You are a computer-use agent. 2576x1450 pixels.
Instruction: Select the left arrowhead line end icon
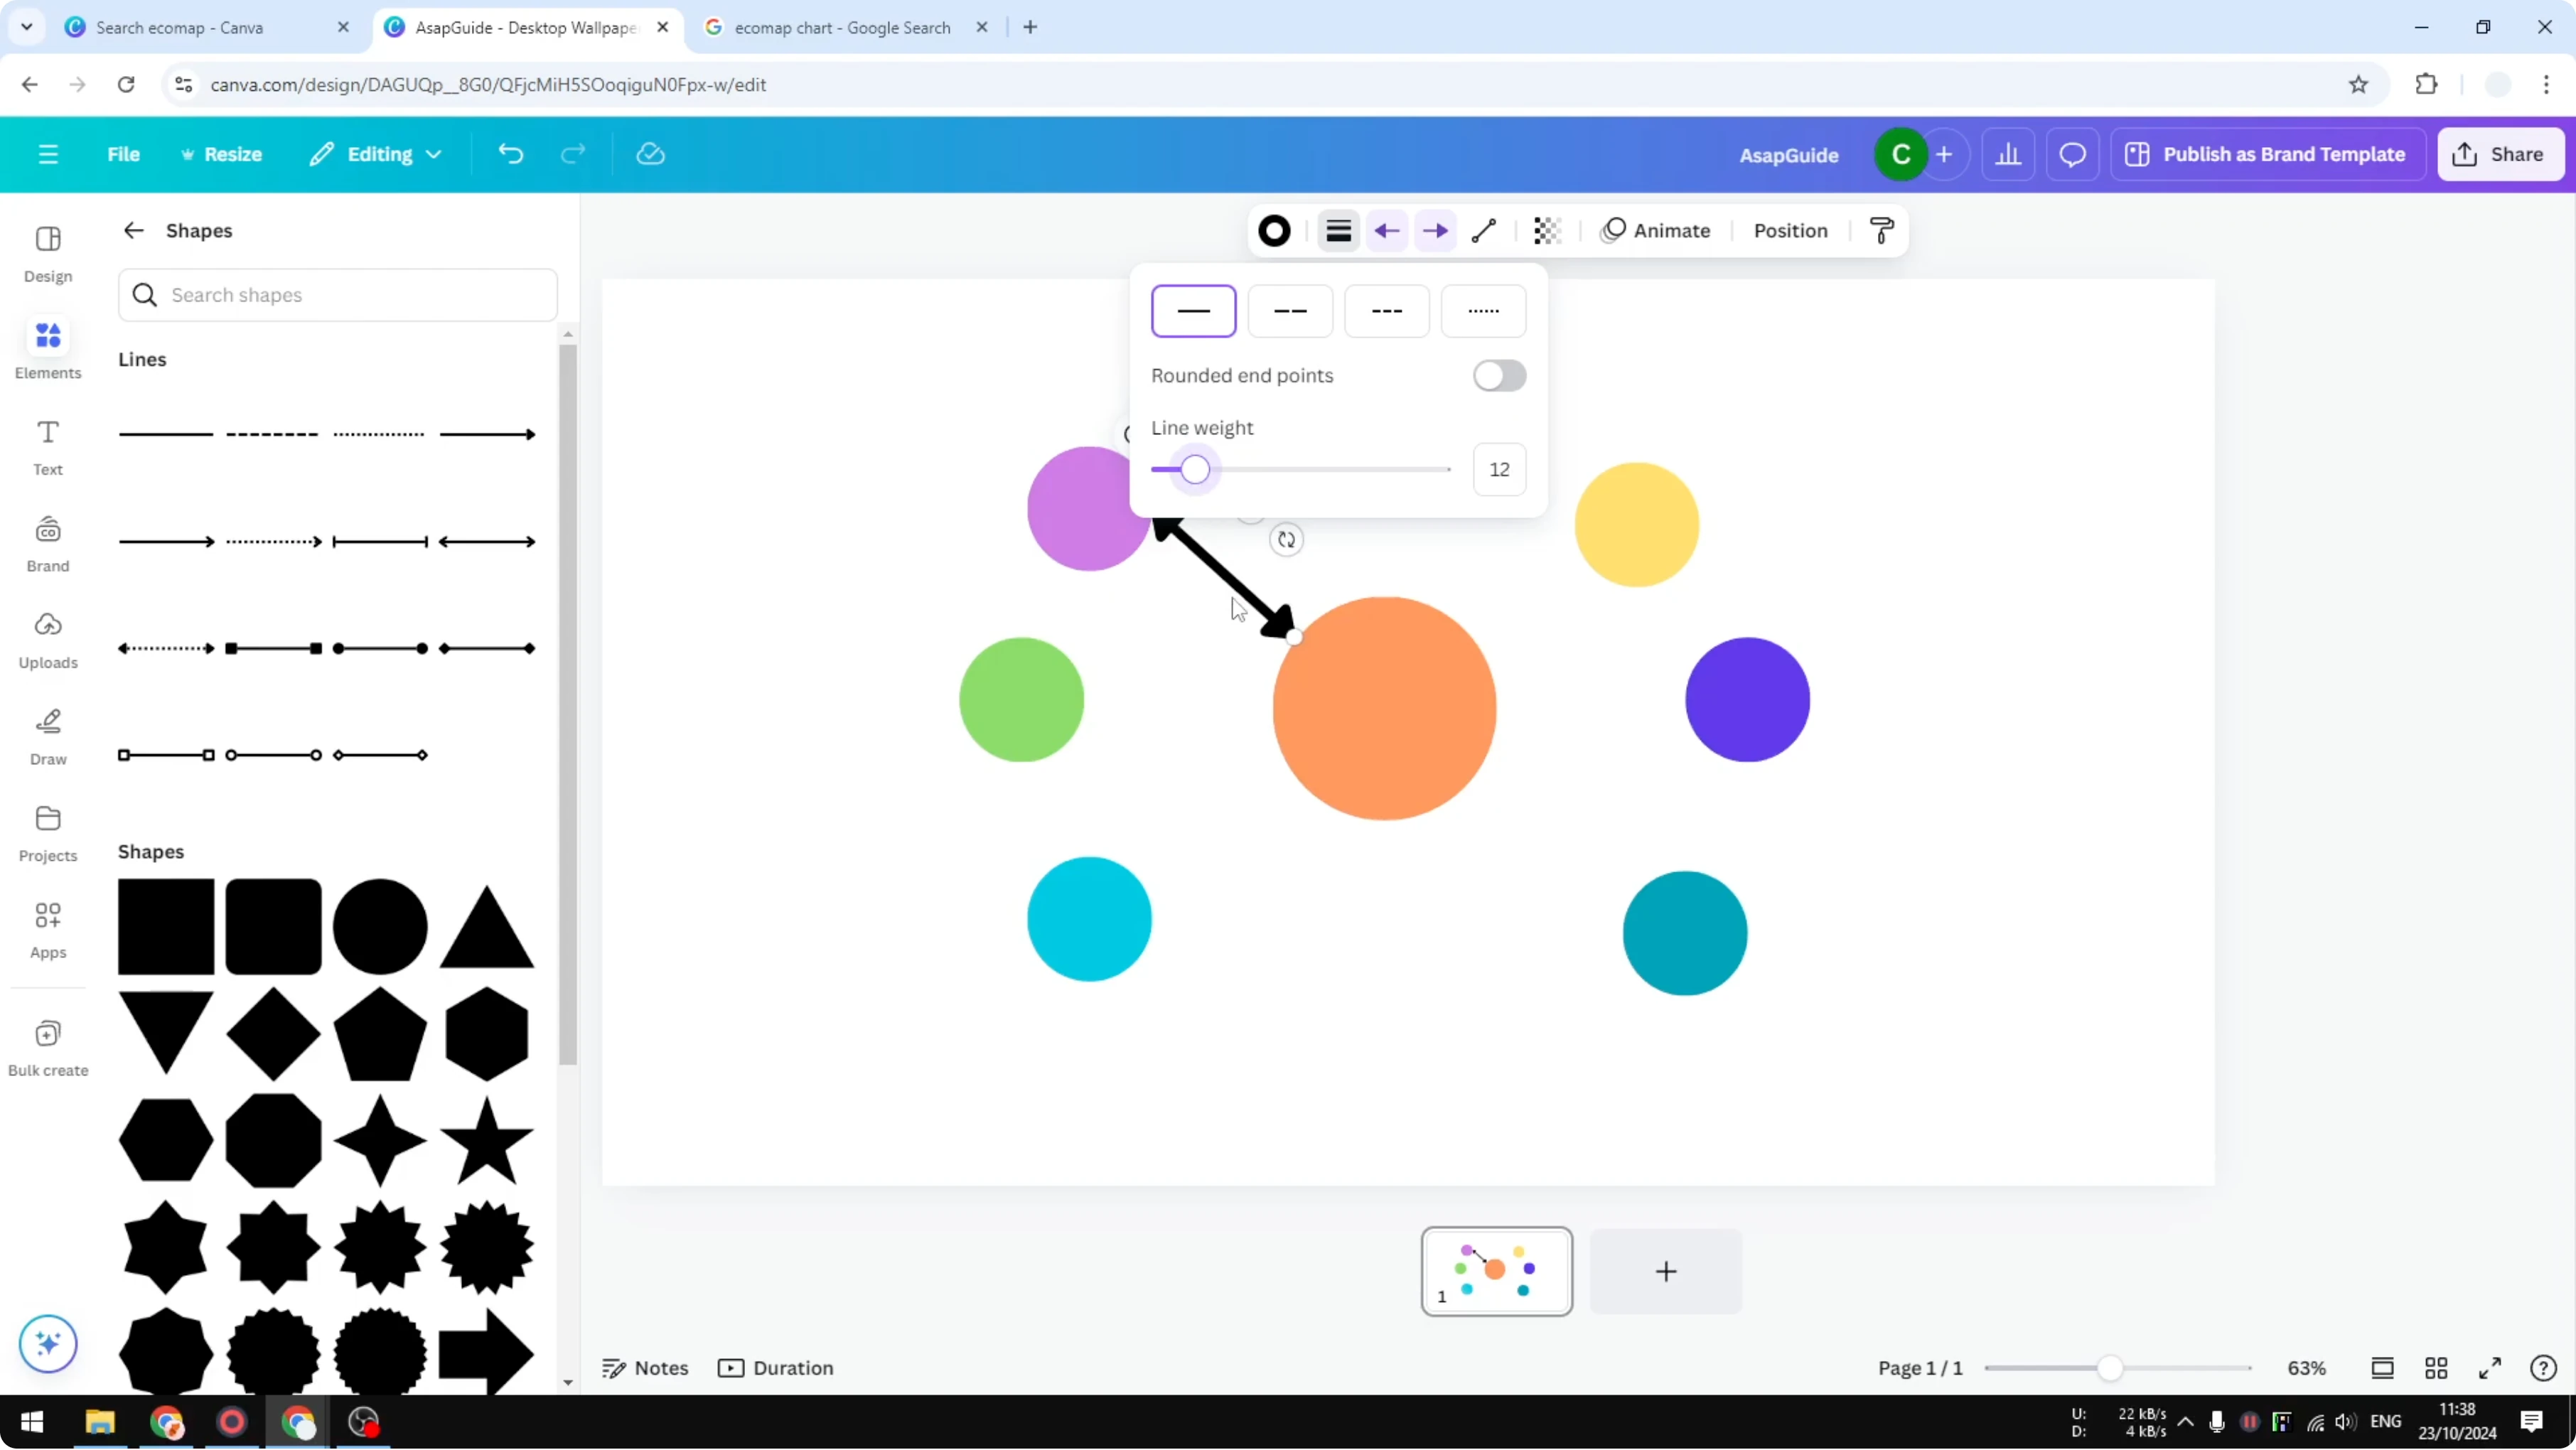point(1386,231)
